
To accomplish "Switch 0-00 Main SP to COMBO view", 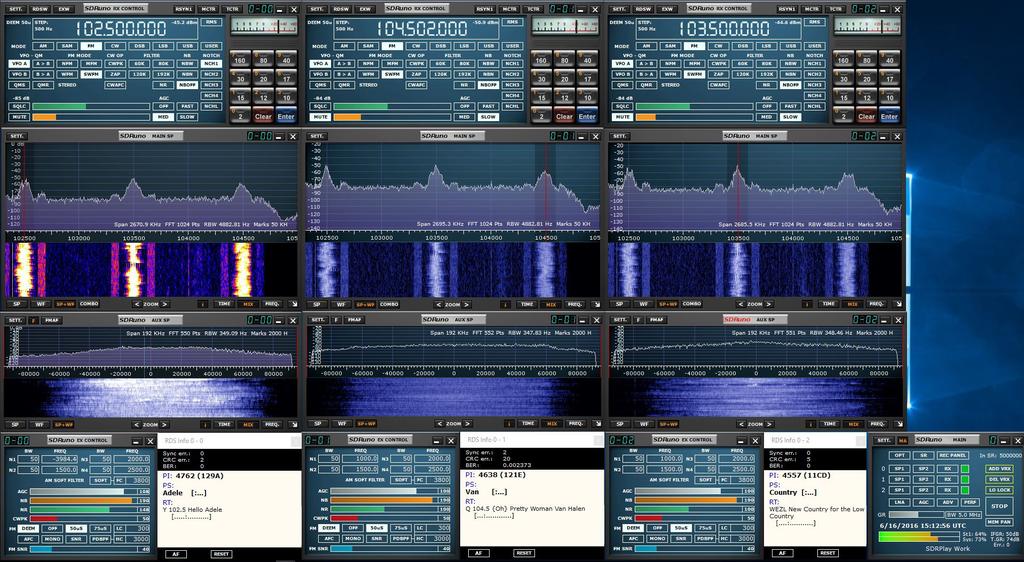I will click(88, 304).
